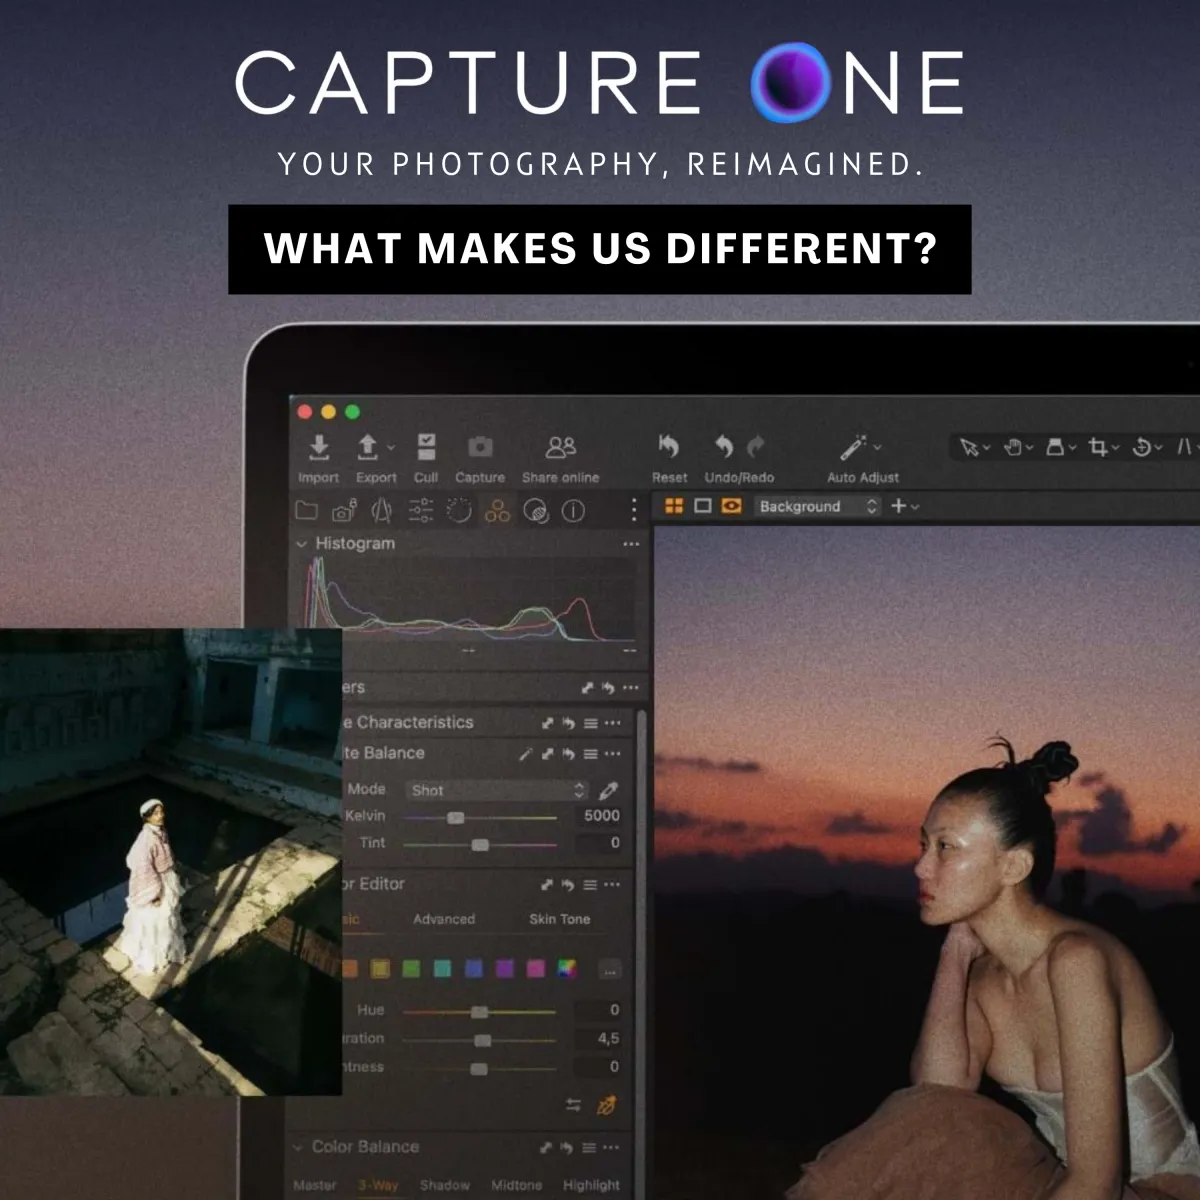Click the Saturation value field 4,5
The width and height of the screenshot is (1200, 1200).
[600, 1039]
